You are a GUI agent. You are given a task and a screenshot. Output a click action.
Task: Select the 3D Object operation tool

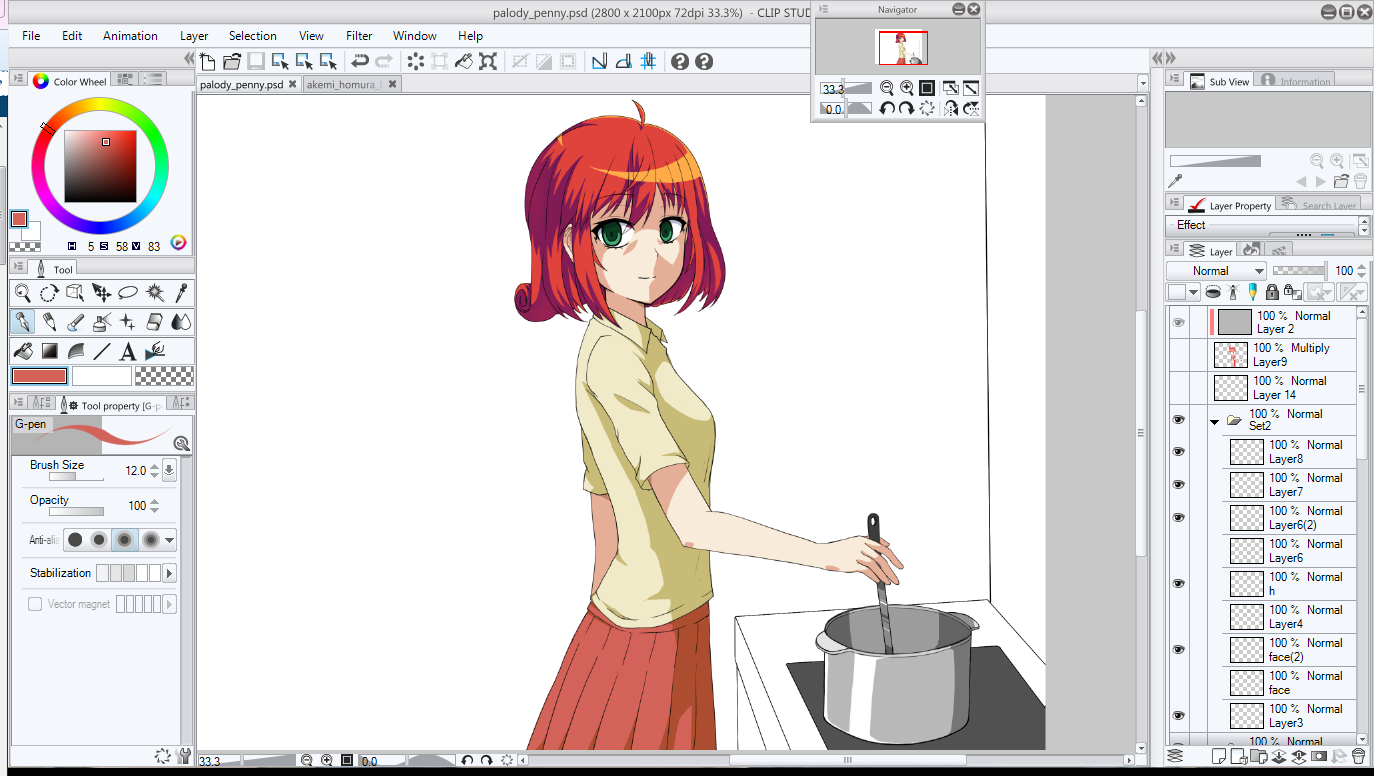75,293
